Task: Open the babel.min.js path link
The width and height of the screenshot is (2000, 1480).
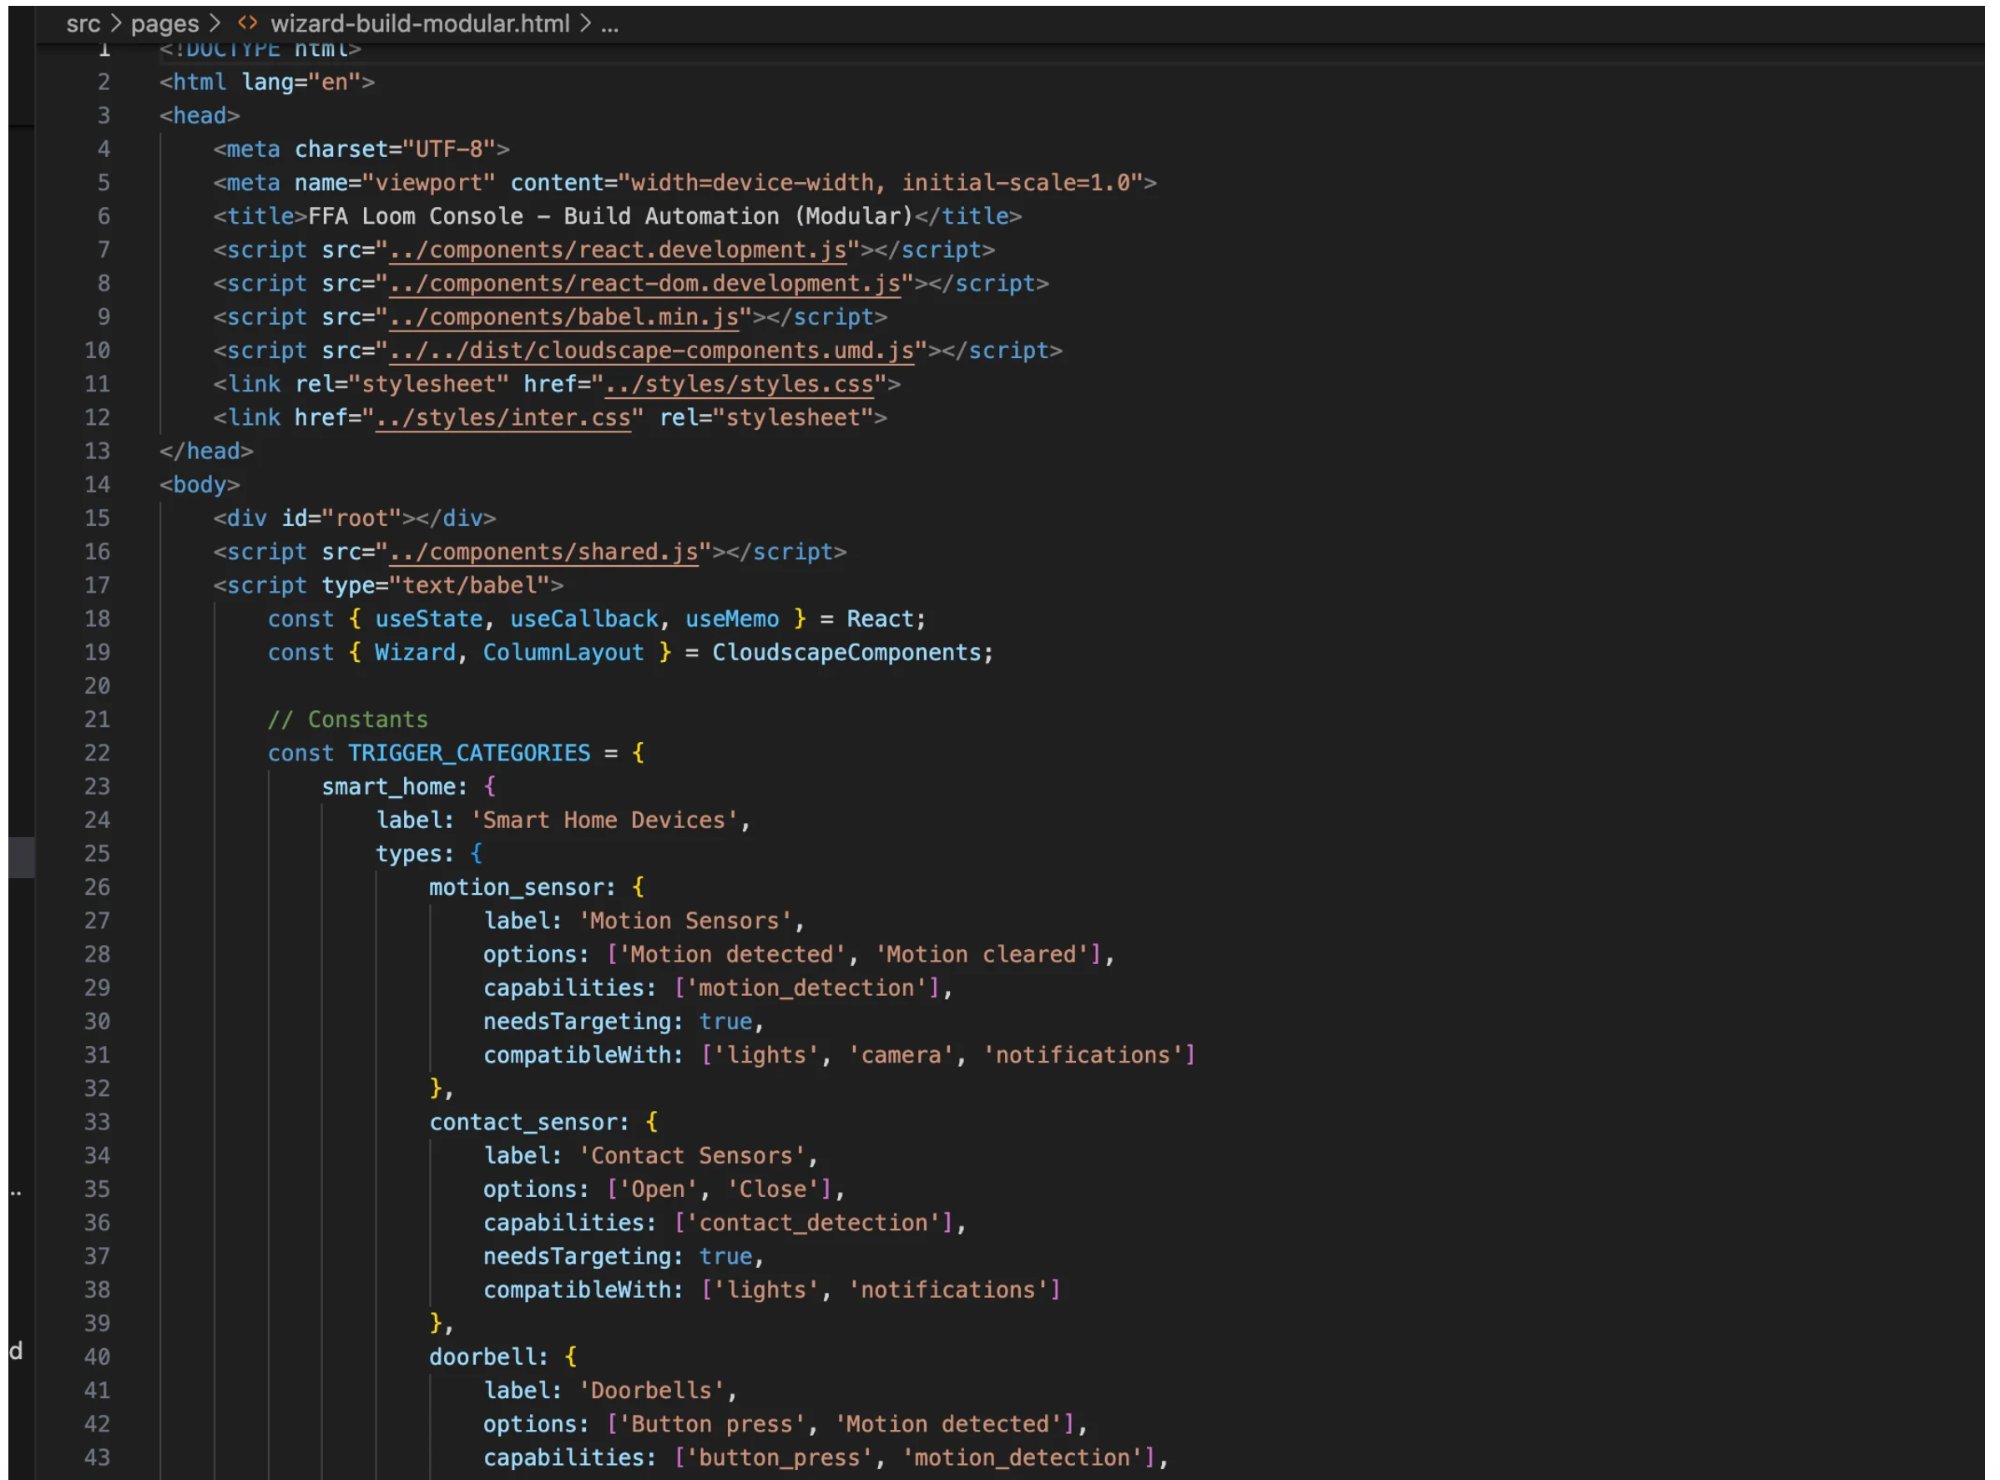Action: 564,317
